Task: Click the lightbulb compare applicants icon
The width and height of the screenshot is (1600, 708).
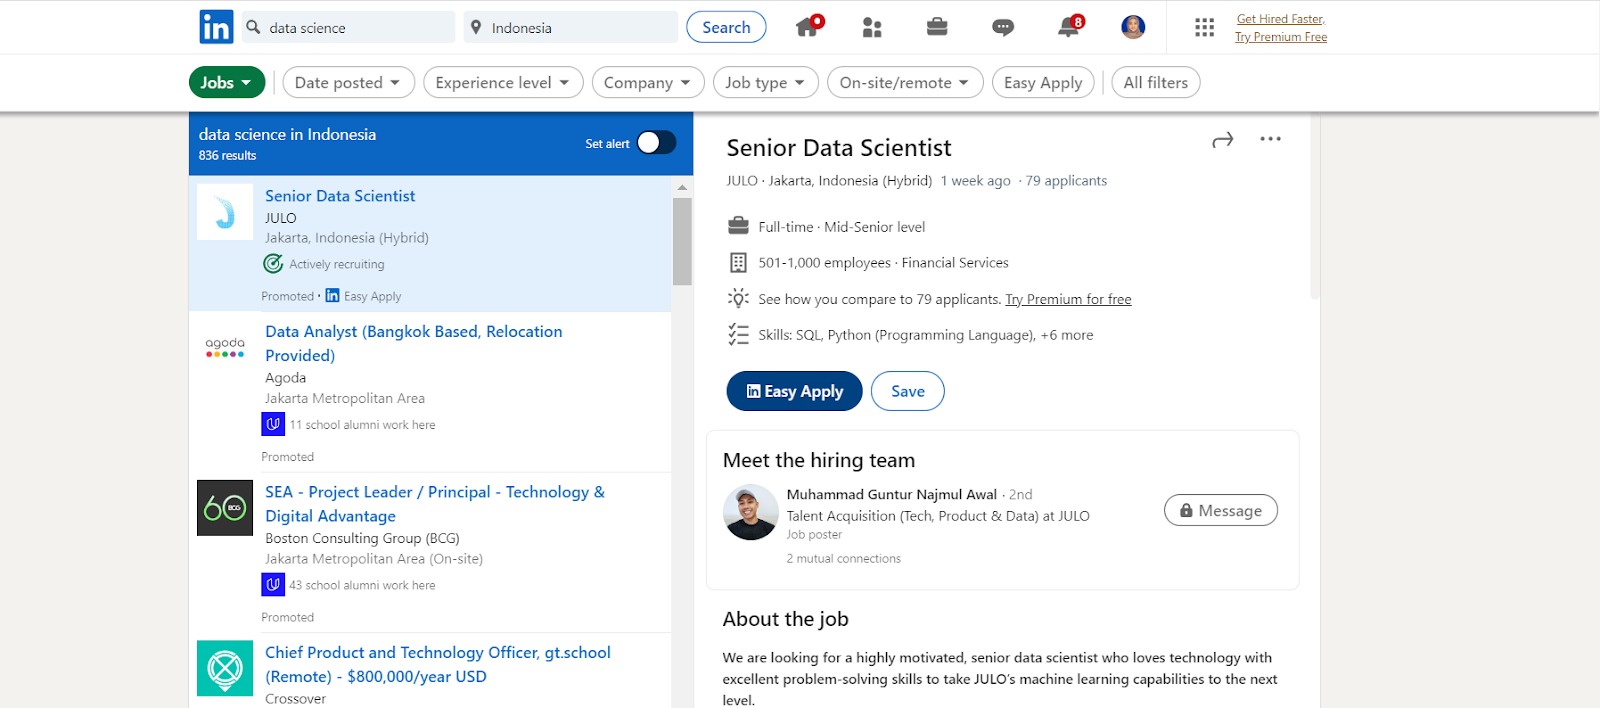Action: [738, 298]
